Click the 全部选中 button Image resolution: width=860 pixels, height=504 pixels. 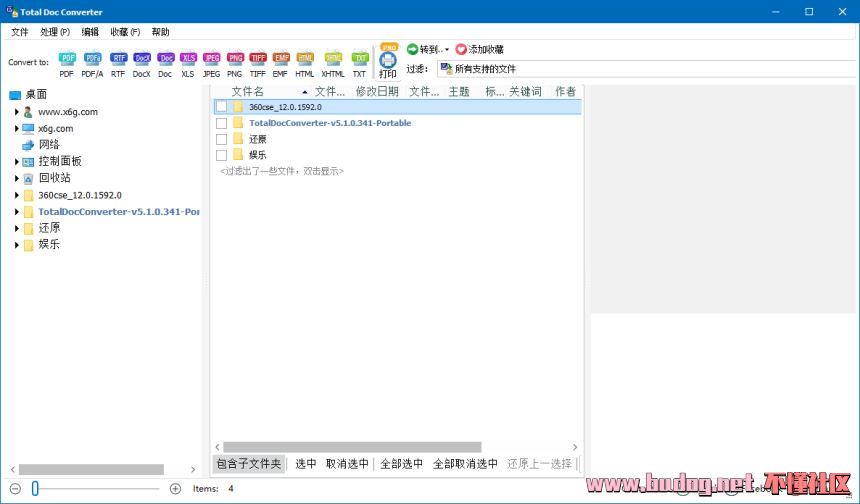(401, 464)
